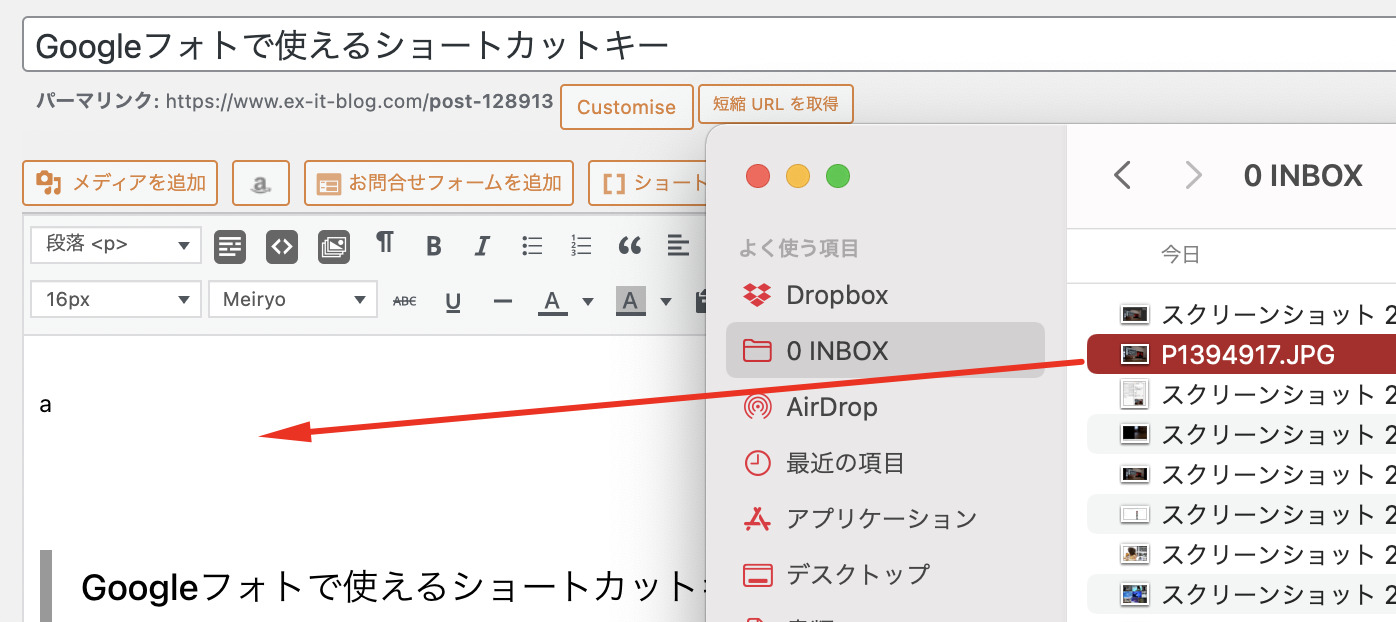1396x622 pixels.
Task: Apply the text color A swatch
Action: coord(553,301)
